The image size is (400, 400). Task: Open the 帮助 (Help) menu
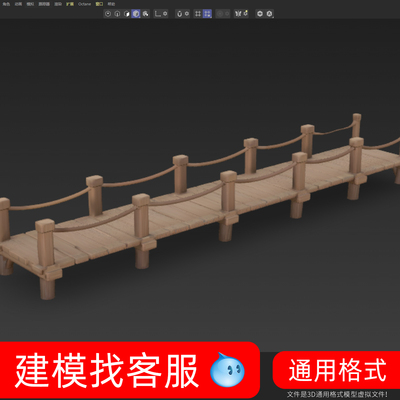coord(111,4)
